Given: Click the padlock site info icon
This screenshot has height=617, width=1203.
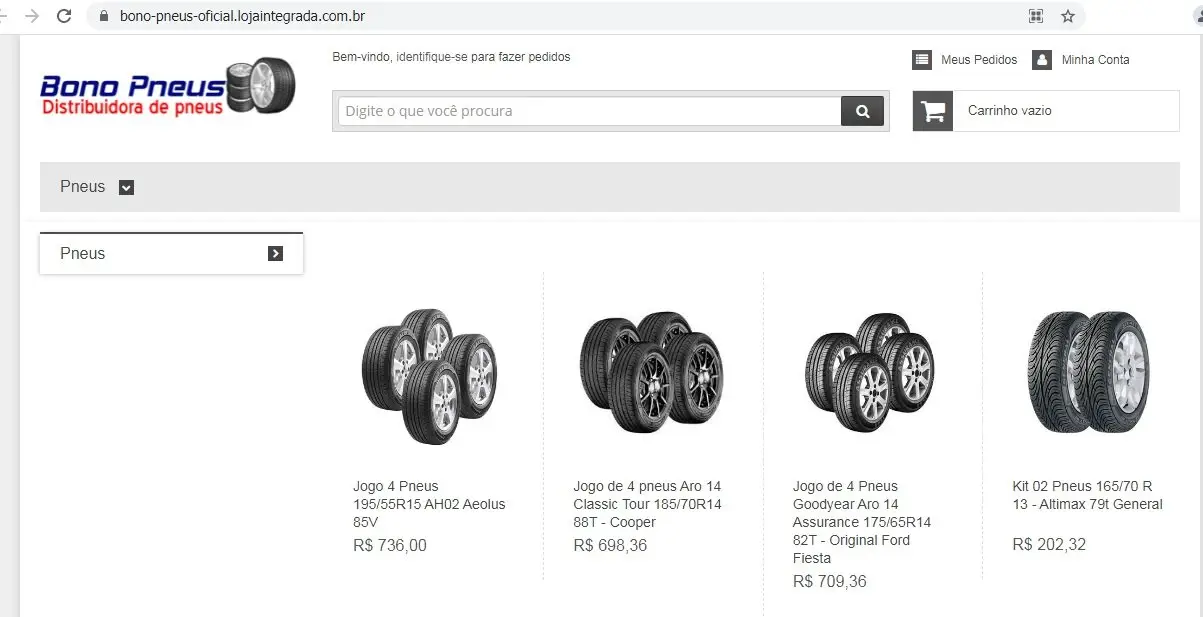Looking at the screenshot, I should [x=102, y=16].
